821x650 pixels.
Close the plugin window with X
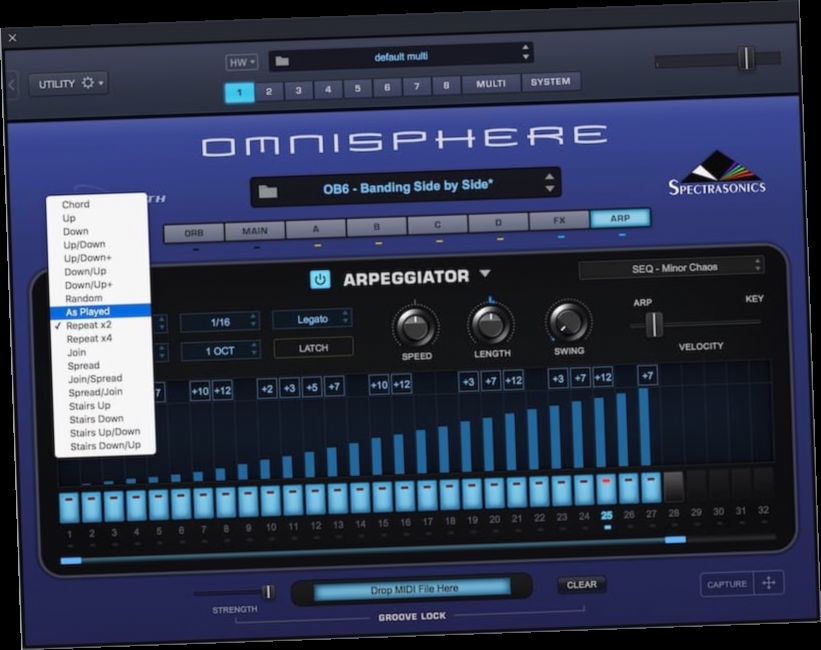coord(13,38)
